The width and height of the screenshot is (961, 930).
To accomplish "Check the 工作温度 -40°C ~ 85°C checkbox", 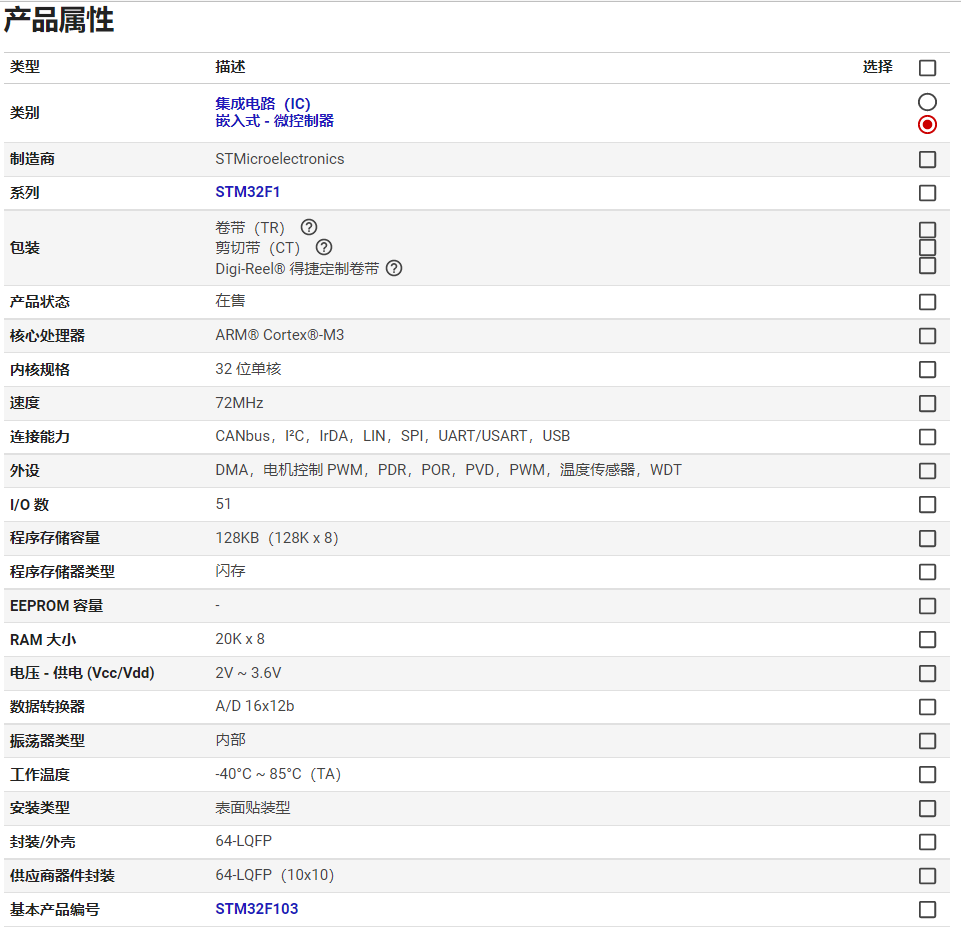I will (x=927, y=774).
